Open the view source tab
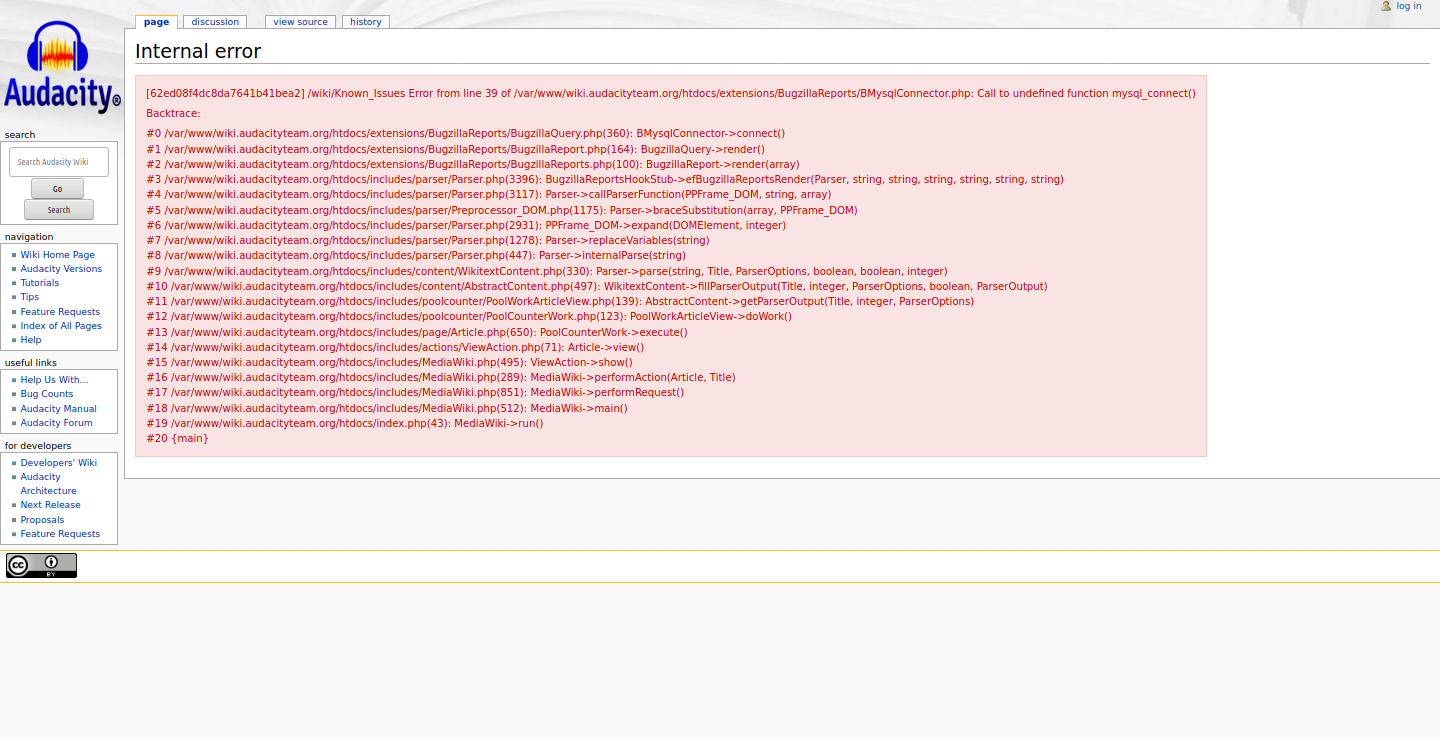Screen dimensions: 1440x739 [x=300, y=22]
